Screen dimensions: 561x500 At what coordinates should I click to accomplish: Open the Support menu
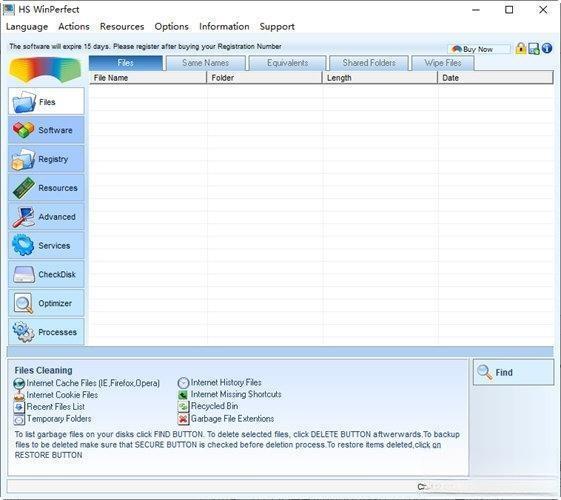click(277, 27)
